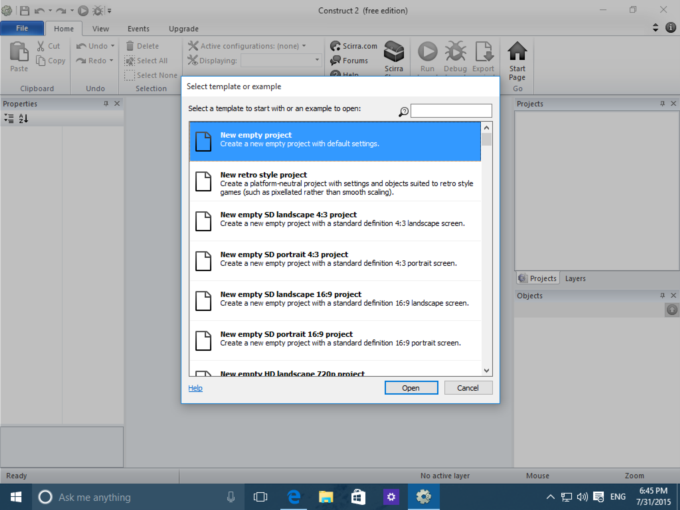Select New retro style project
Image resolution: width=680 pixels, height=510 pixels.
pyautogui.click(x=335, y=182)
